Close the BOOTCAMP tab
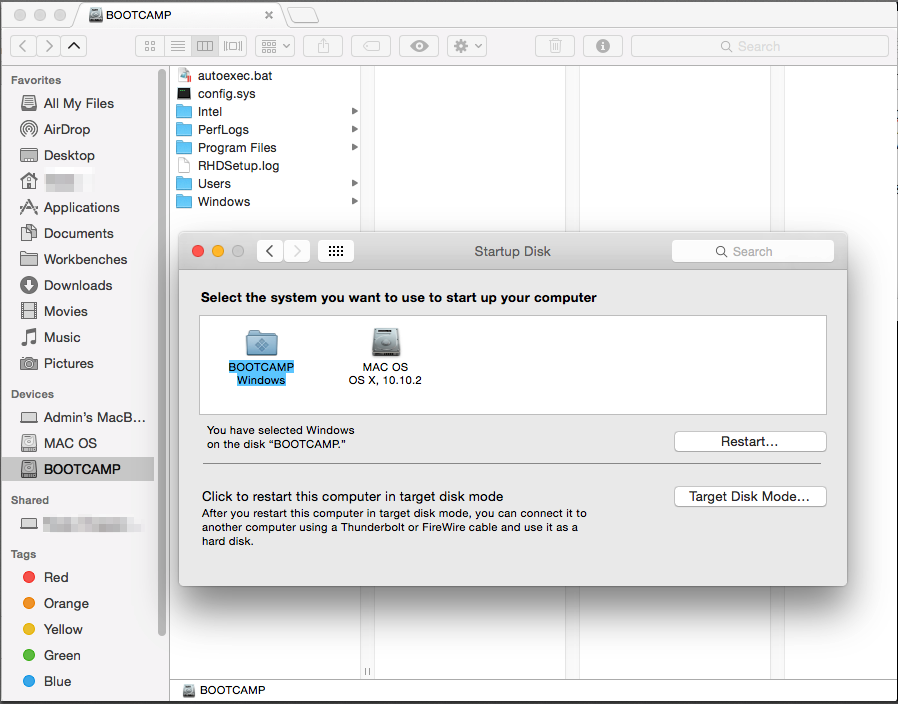 [x=269, y=15]
